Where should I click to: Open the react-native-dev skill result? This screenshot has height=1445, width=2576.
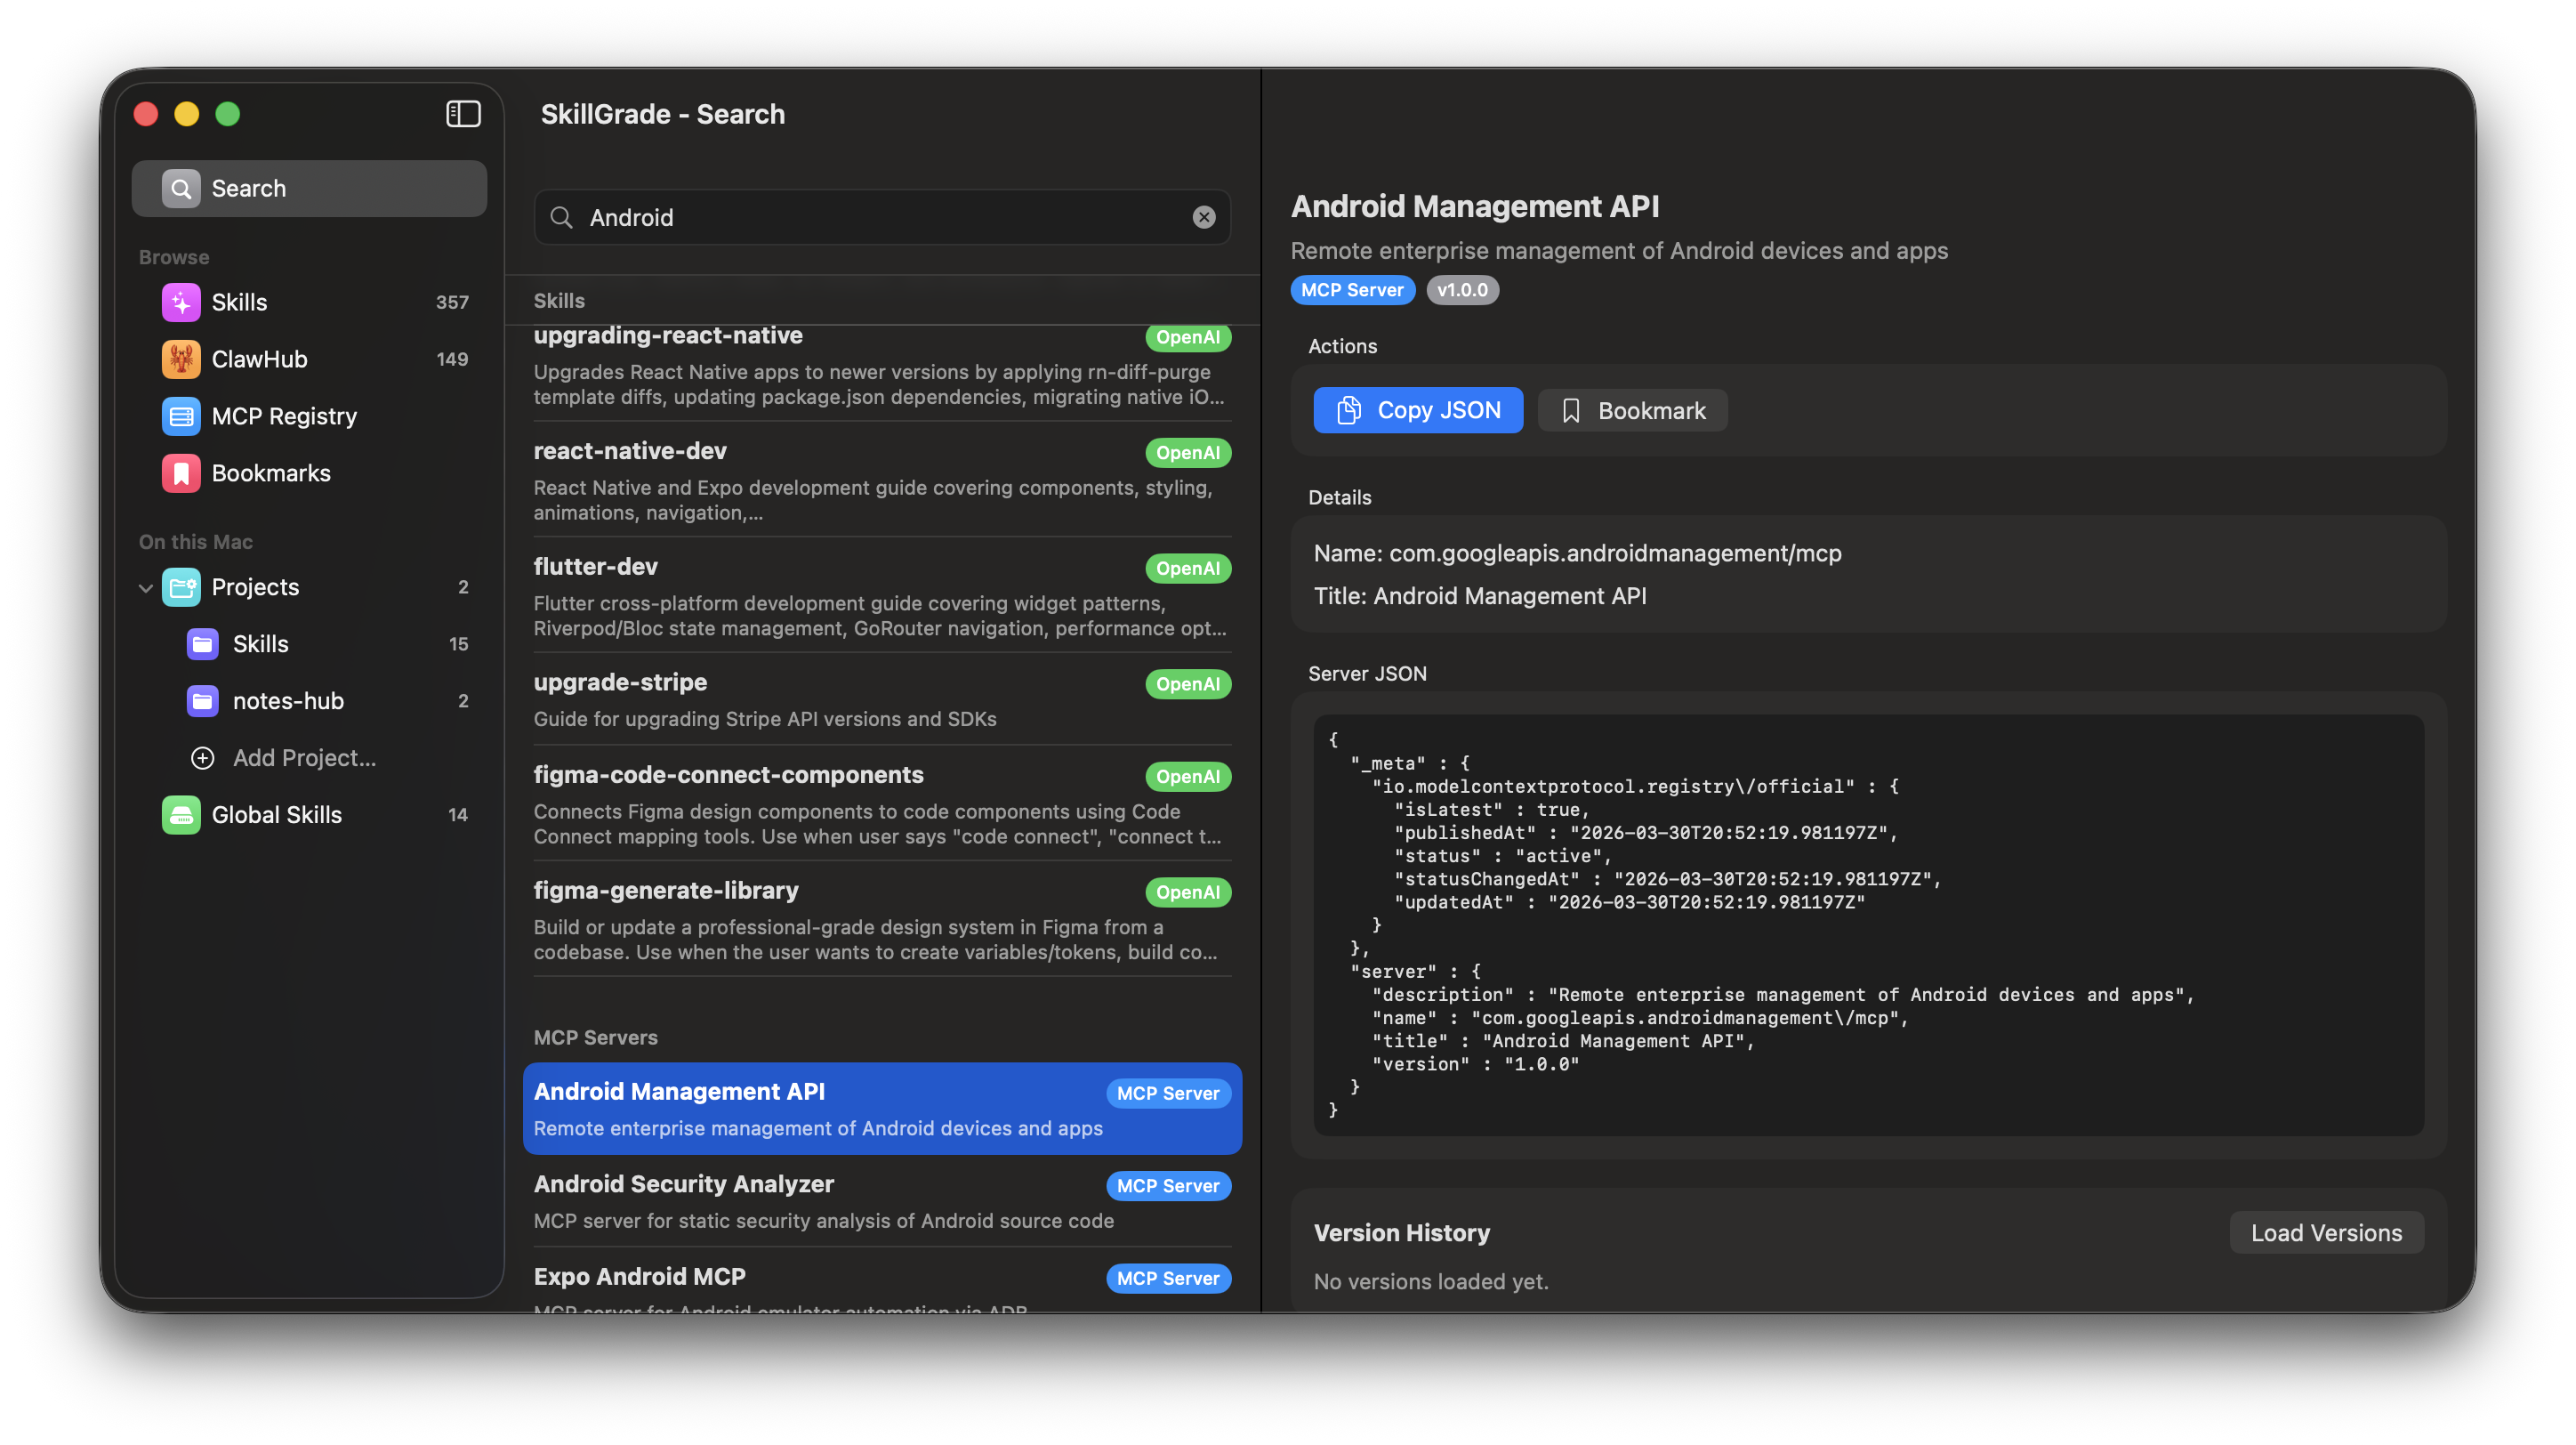[882, 480]
